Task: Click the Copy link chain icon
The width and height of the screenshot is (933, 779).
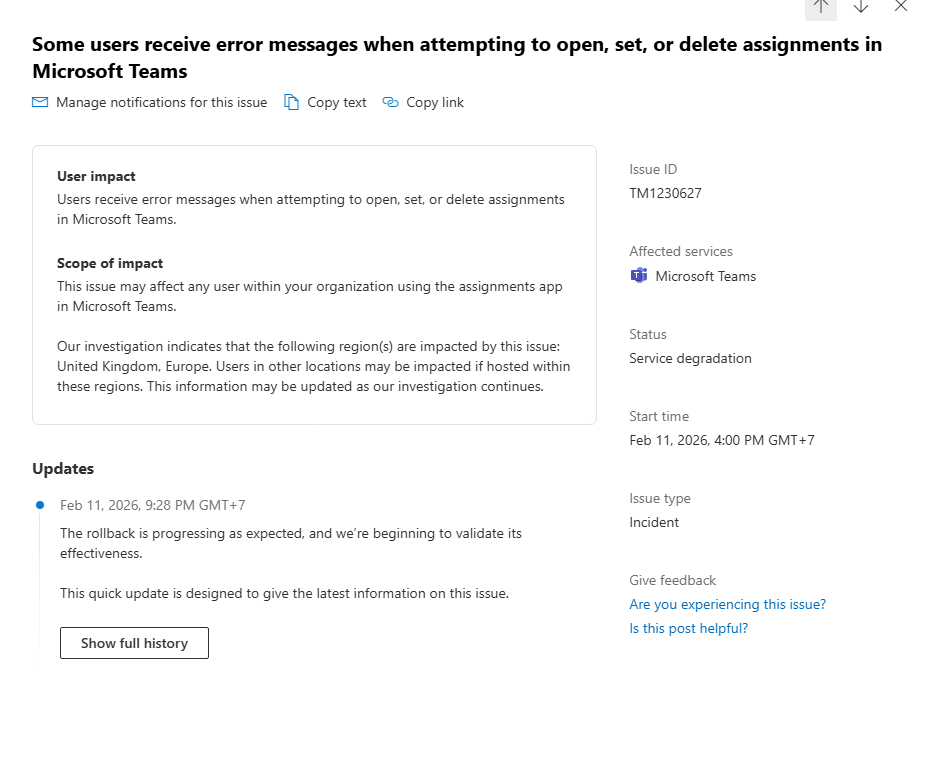Action: point(391,102)
